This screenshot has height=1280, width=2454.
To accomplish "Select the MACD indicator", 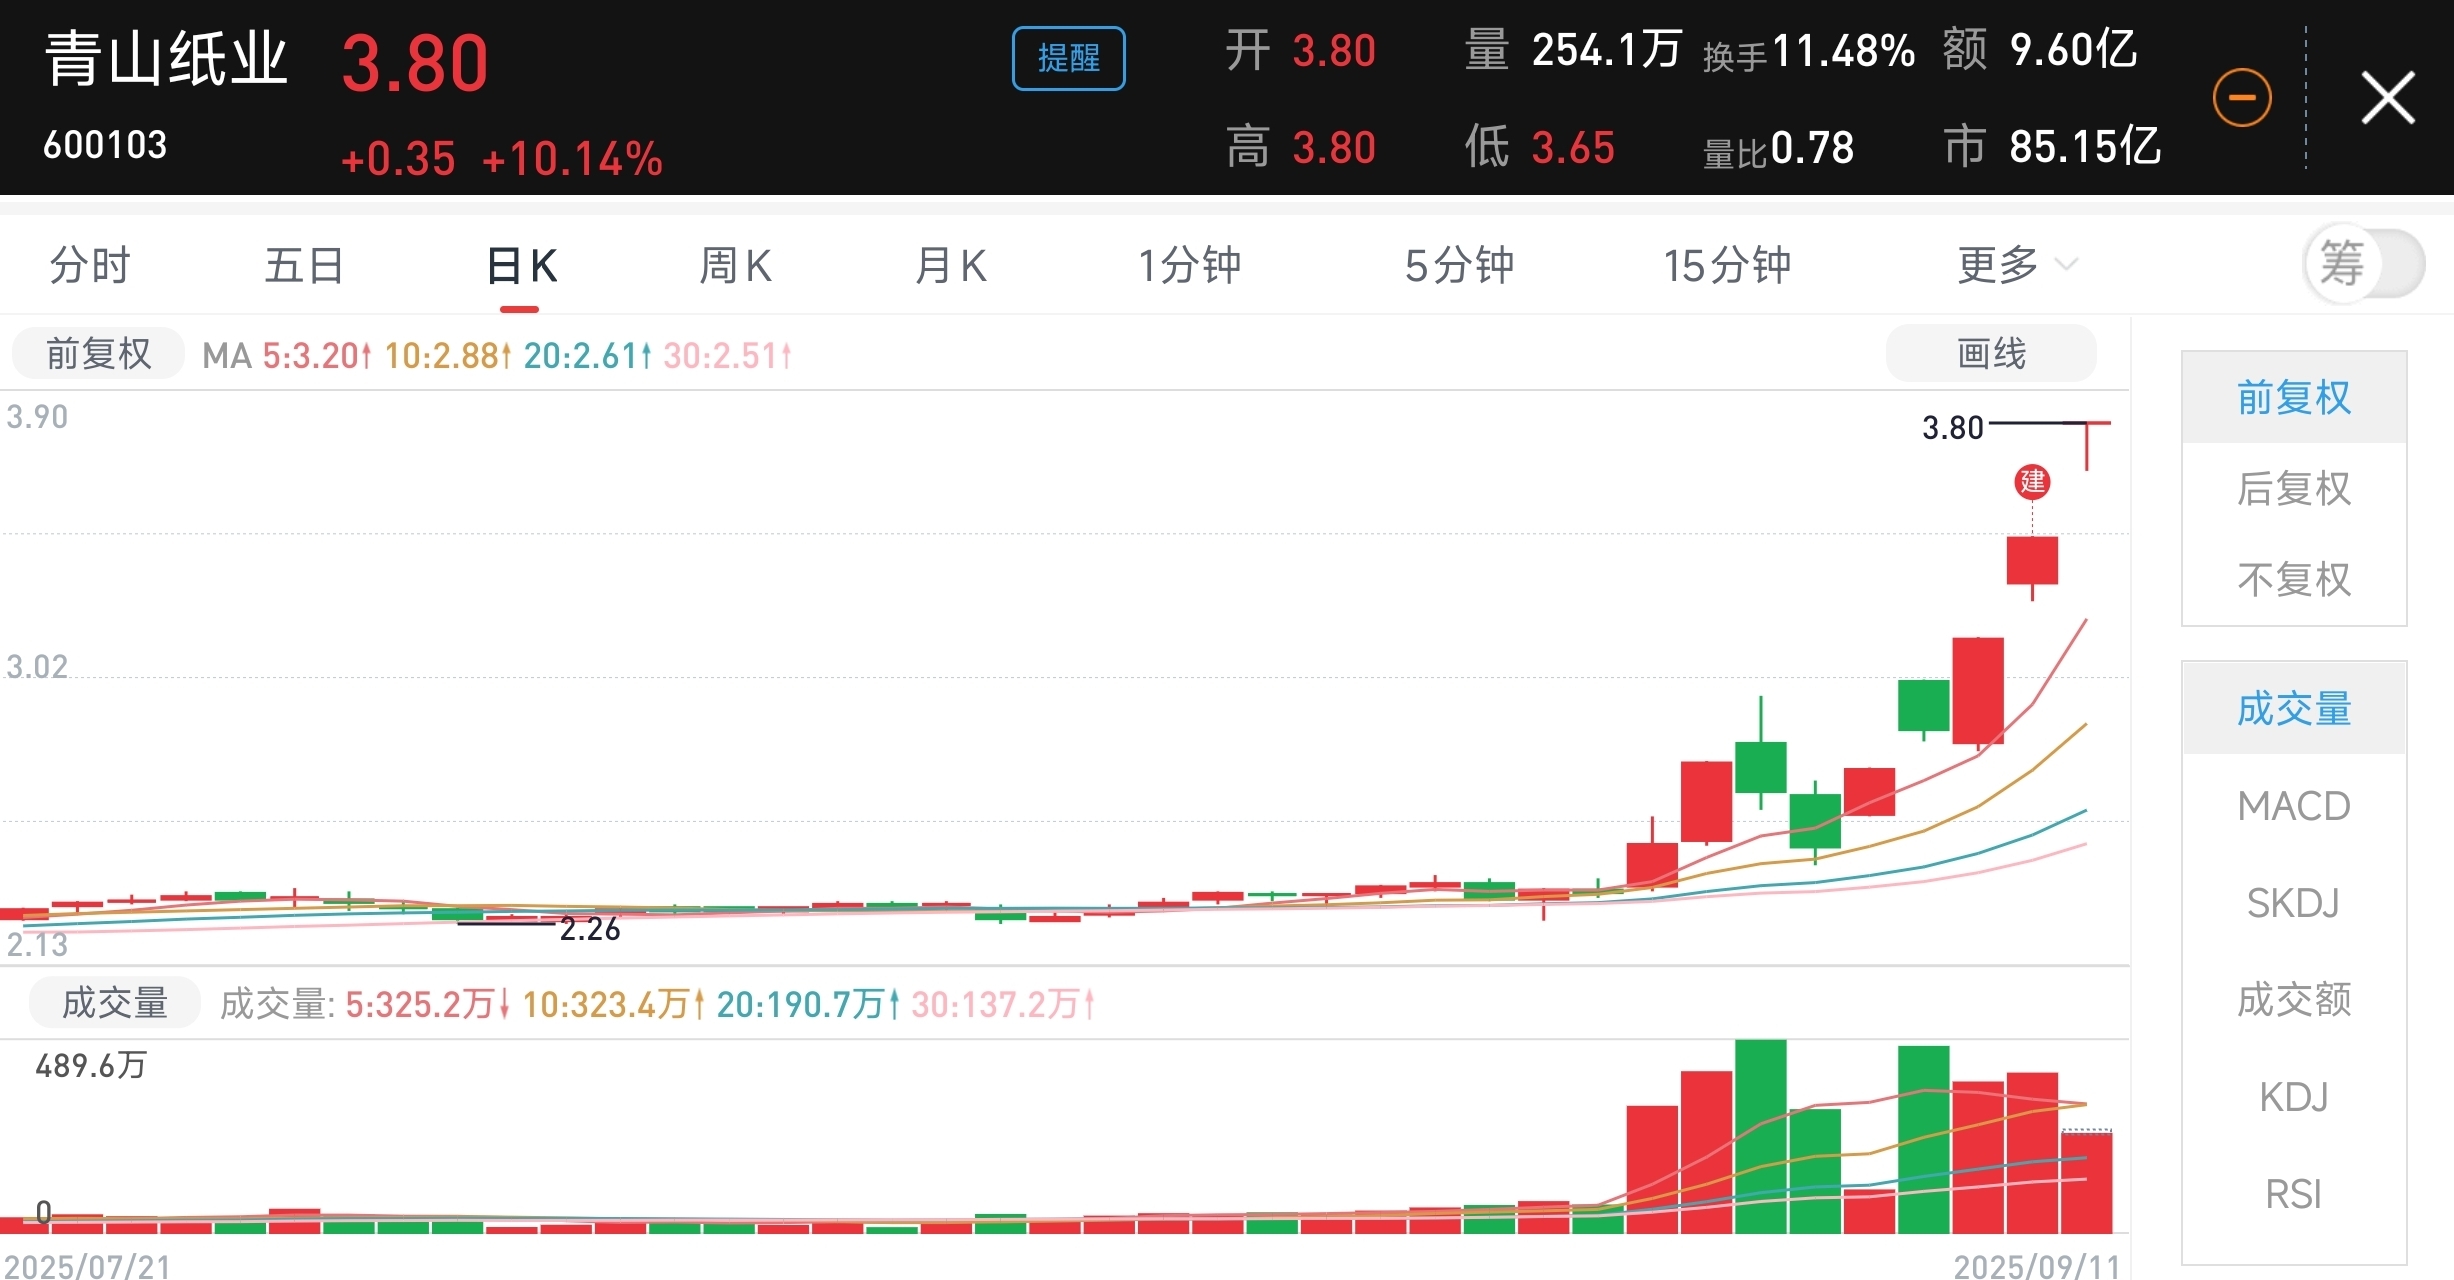I will point(2294,805).
